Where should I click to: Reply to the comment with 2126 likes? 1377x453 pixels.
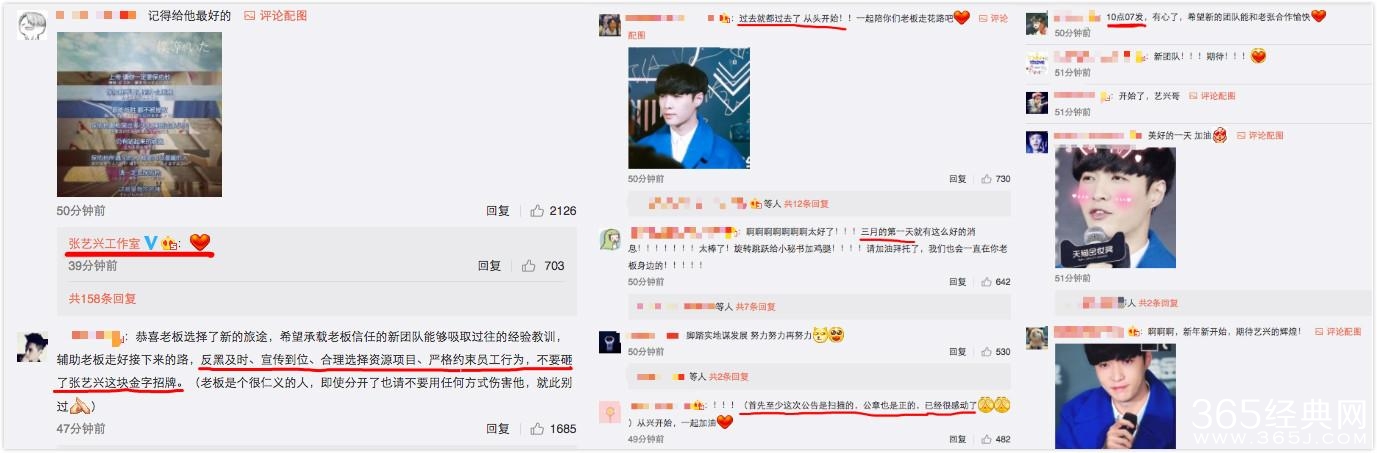point(498,211)
